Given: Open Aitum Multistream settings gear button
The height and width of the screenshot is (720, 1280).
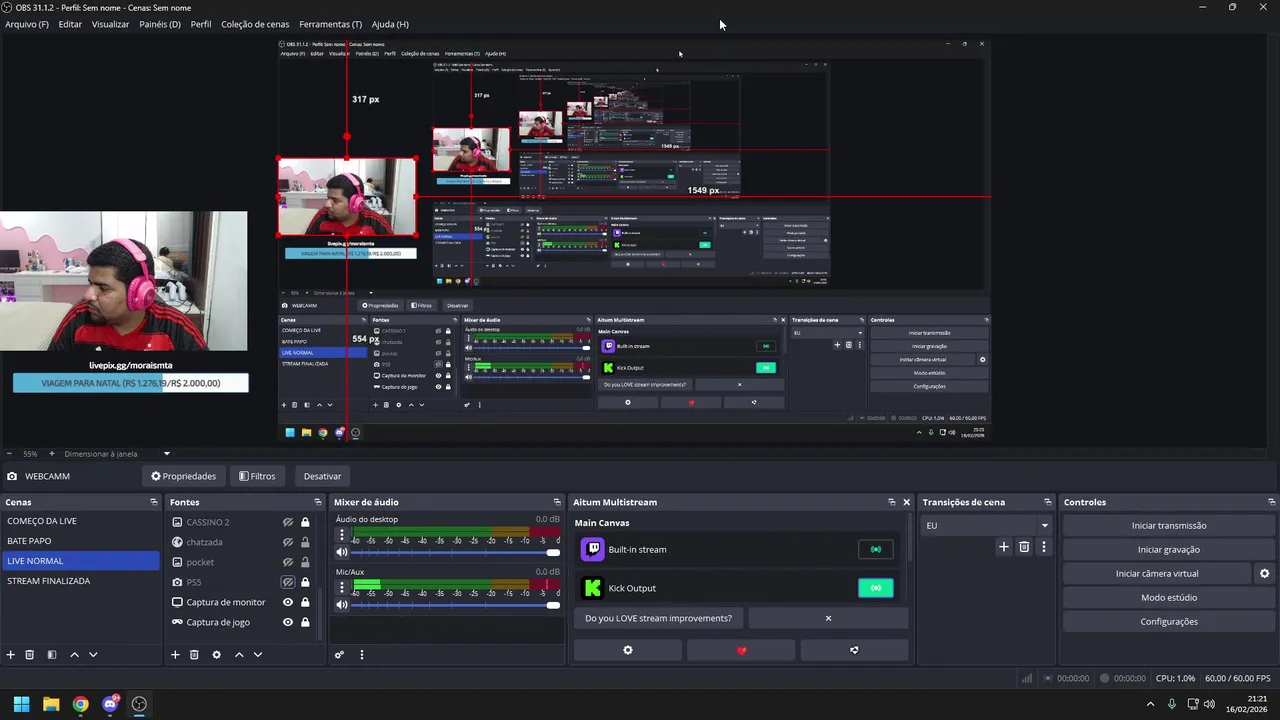Looking at the screenshot, I should pos(628,650).
